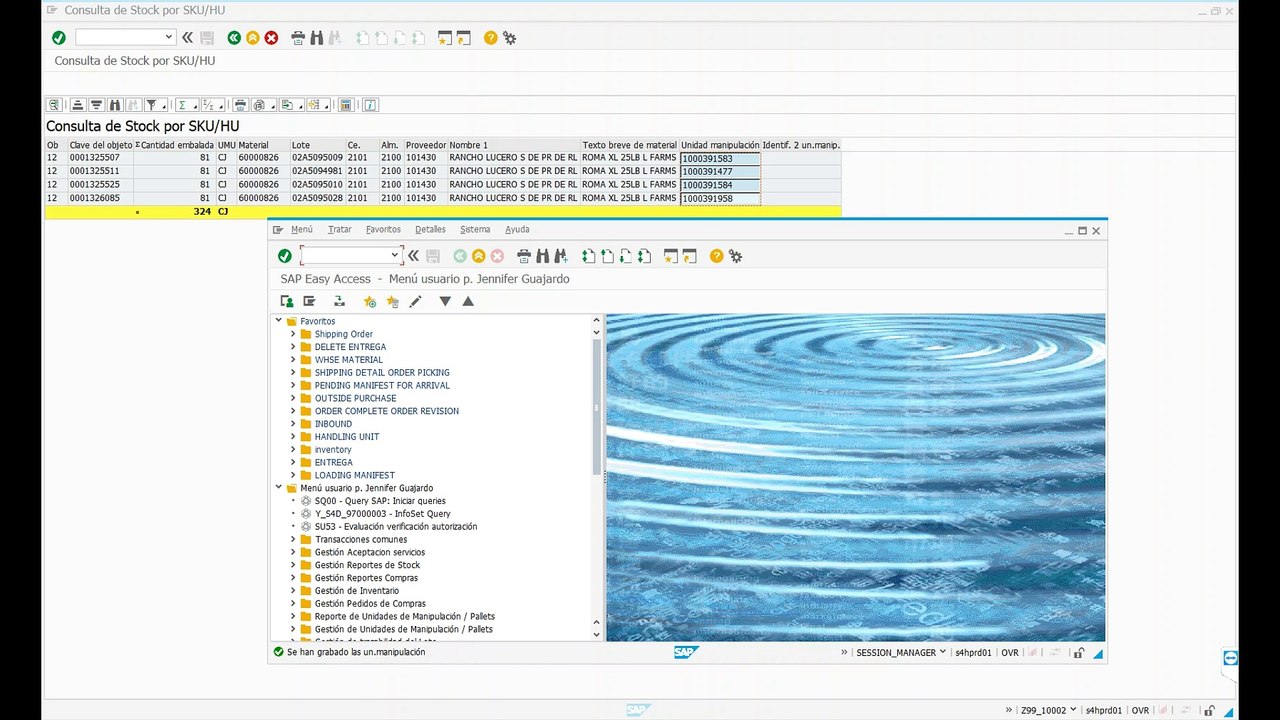Click the Subtotals icon in the ALV toolbar
The image size is (1280, 720).
click(x=211, y=105)
